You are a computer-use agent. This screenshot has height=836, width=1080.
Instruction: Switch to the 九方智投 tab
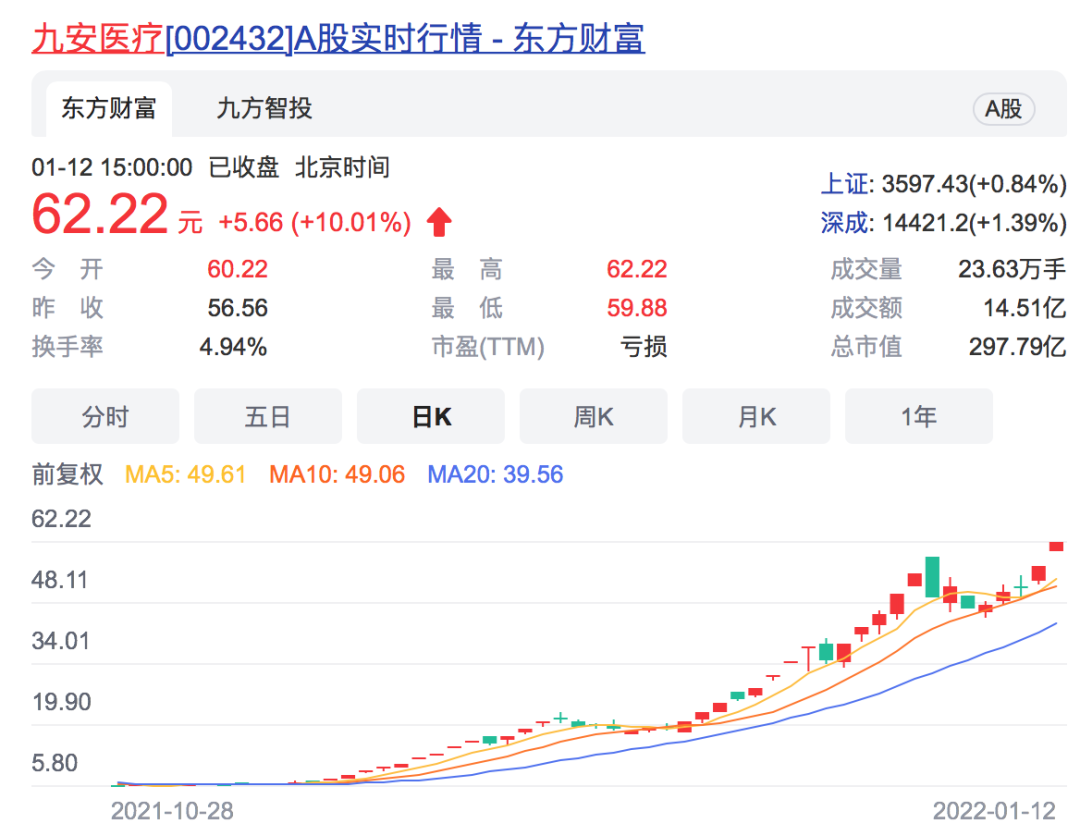(264, 109)
